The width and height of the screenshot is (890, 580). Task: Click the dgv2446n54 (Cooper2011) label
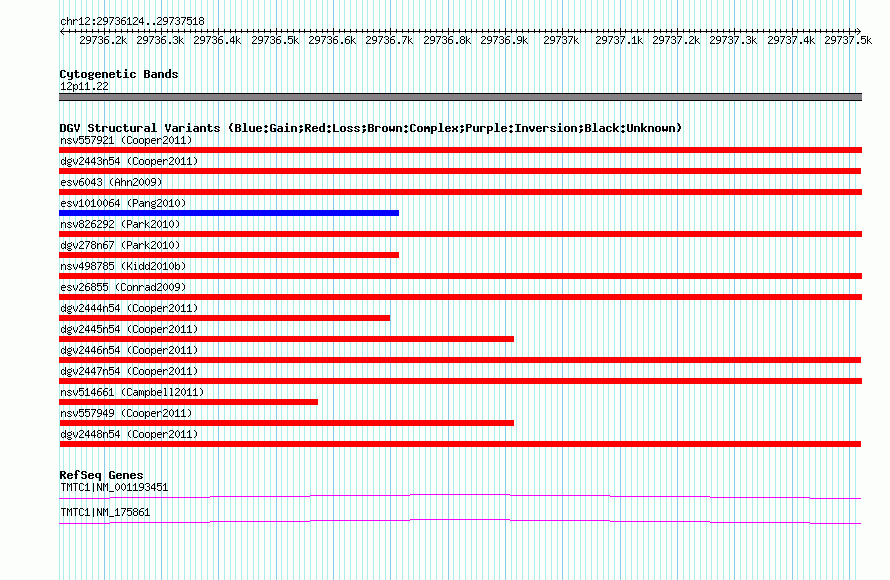129,350
